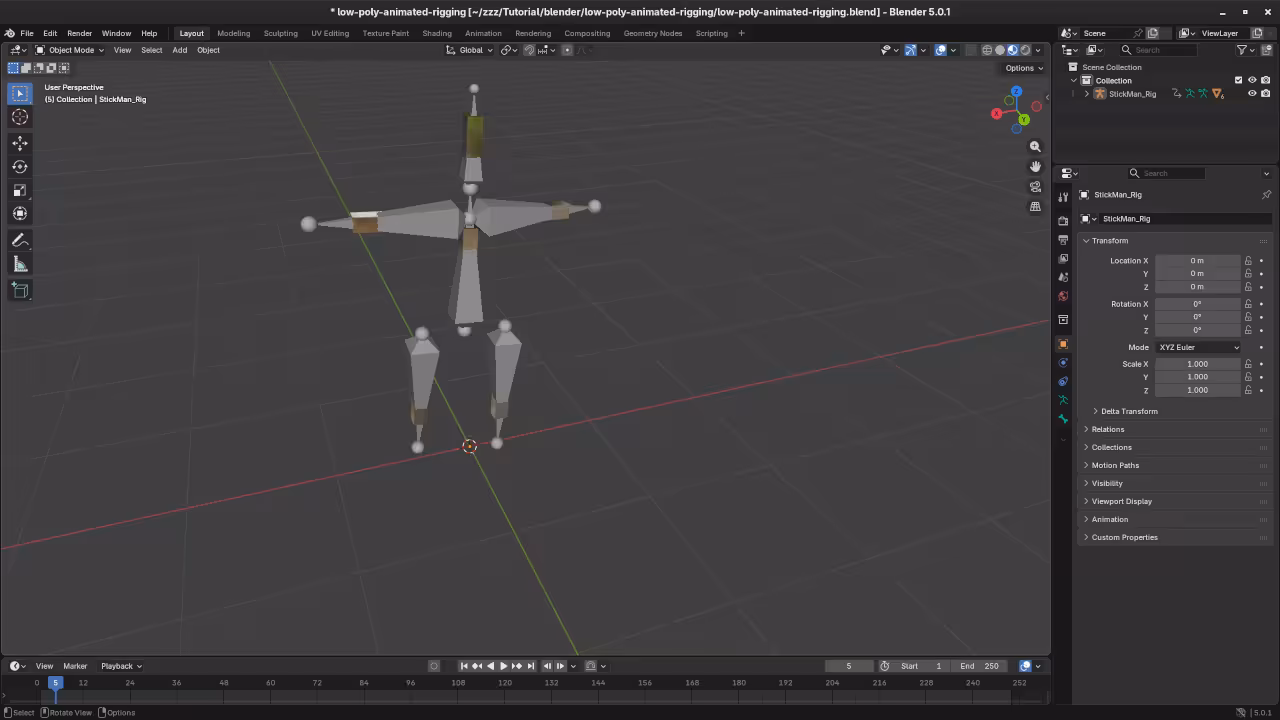This screenshot has width=1280, height=720.
Task: Open the rotation Mode dropdown showing XYZ Euler
Action: point(1197,347)
